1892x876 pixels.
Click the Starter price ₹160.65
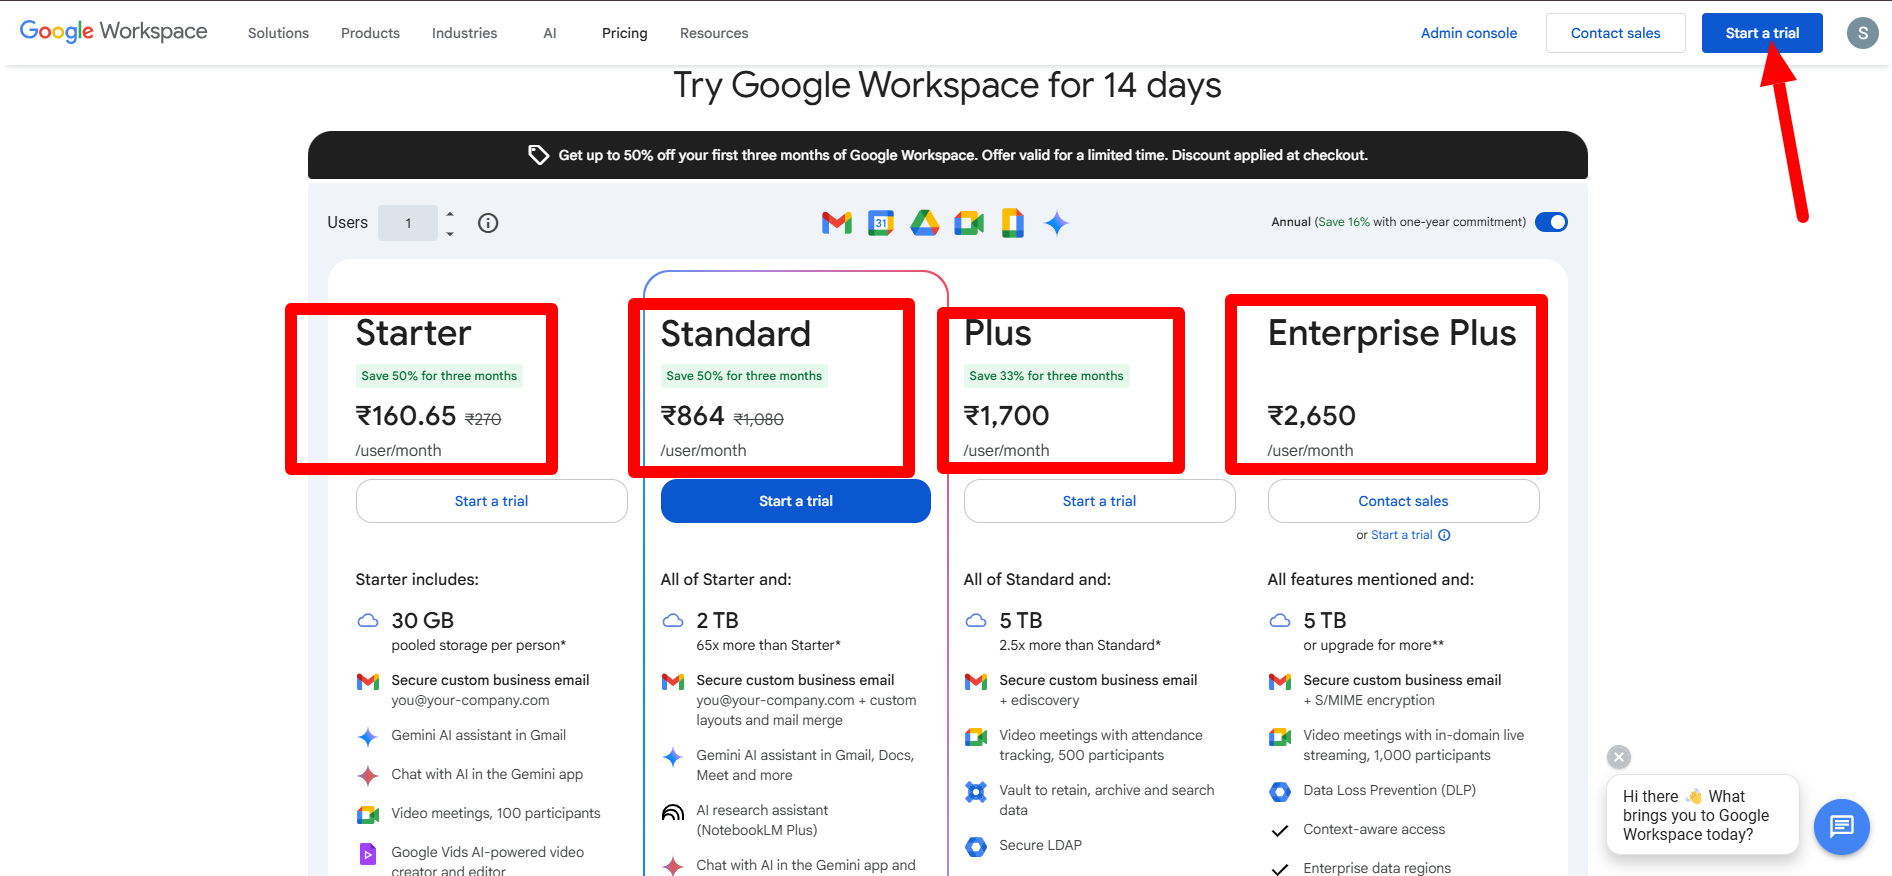coord(406,416)
